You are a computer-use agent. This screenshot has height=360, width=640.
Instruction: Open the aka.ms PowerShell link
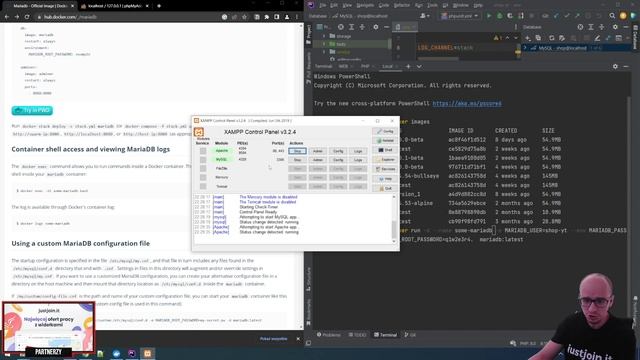coord(467,104)
